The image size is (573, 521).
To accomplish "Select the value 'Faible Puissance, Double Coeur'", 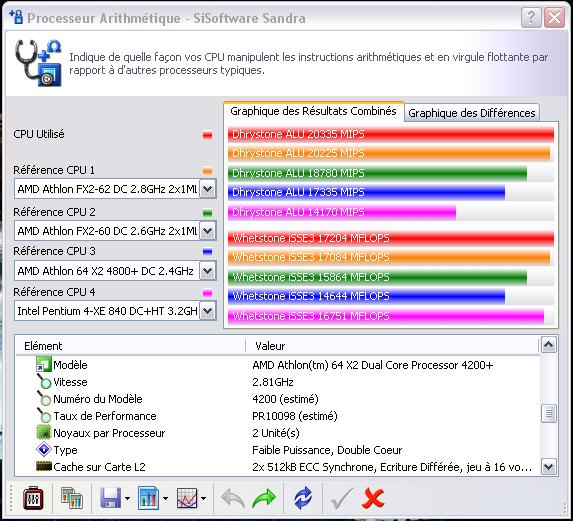I will click(327, 450).
